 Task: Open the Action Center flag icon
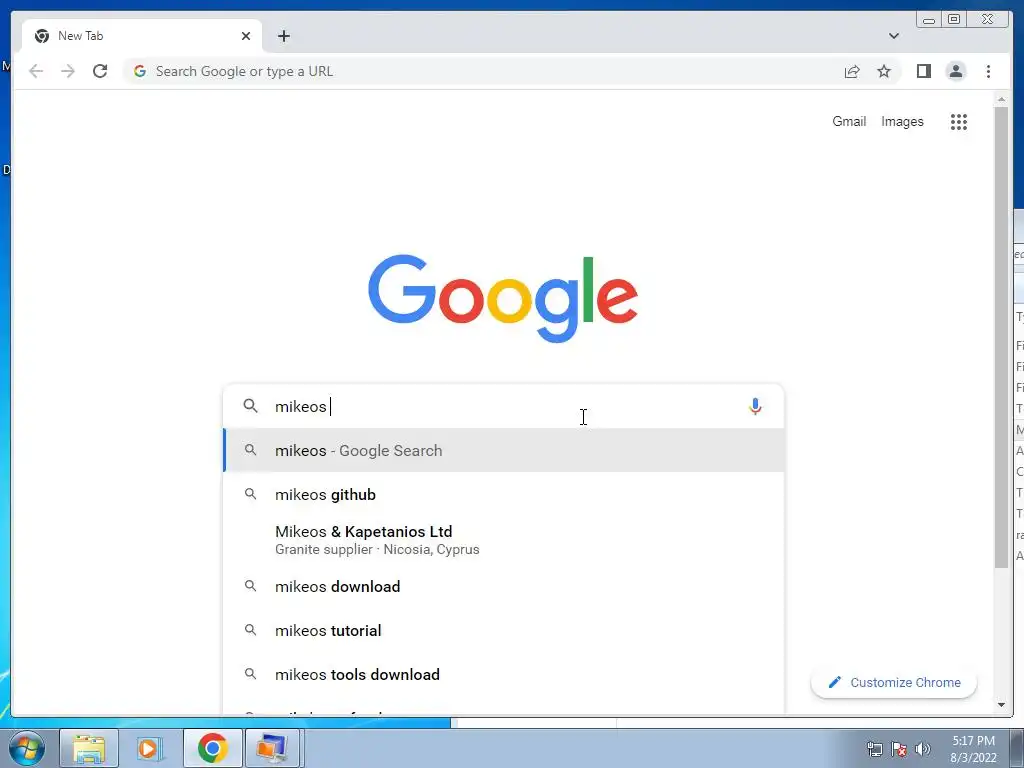[899, 749]
